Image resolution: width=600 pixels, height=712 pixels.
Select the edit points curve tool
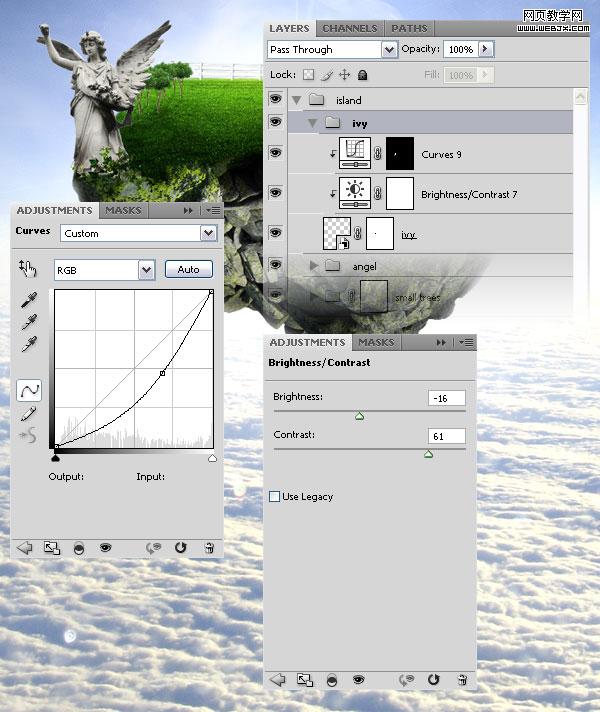[x=29, y=391]
